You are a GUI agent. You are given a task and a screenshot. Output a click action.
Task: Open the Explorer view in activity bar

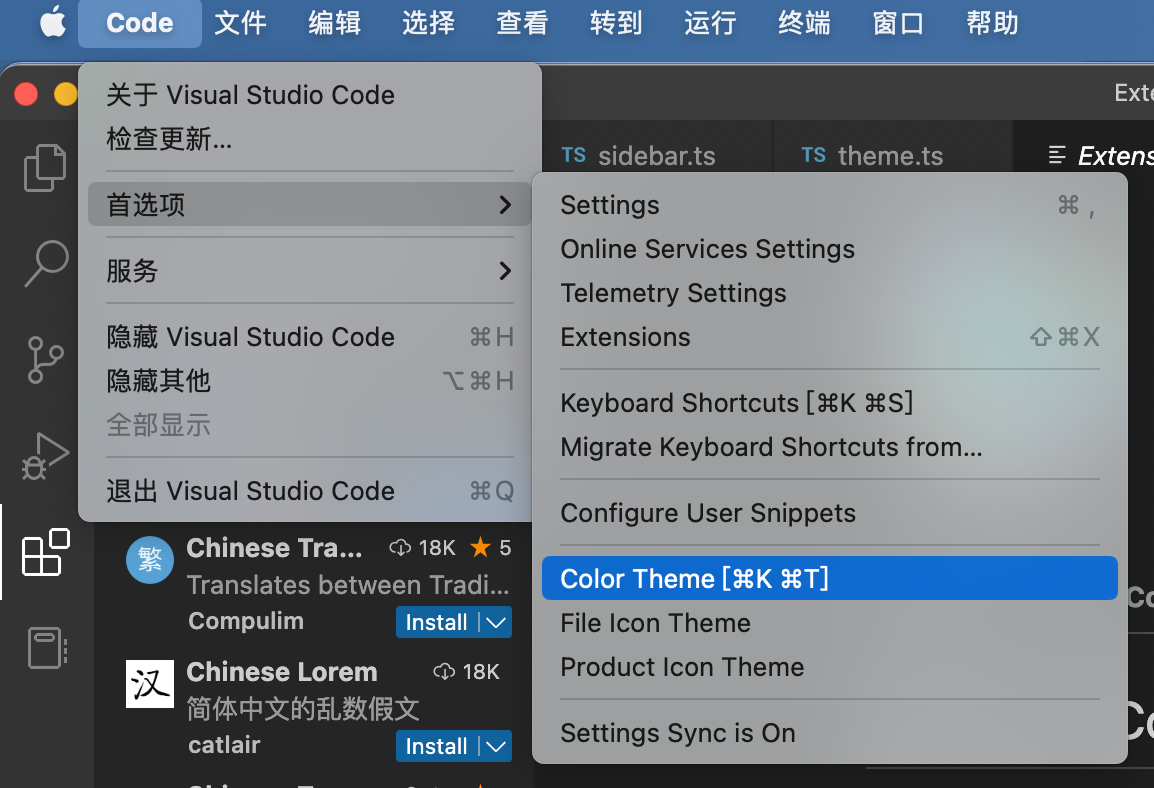pos(46,168)
